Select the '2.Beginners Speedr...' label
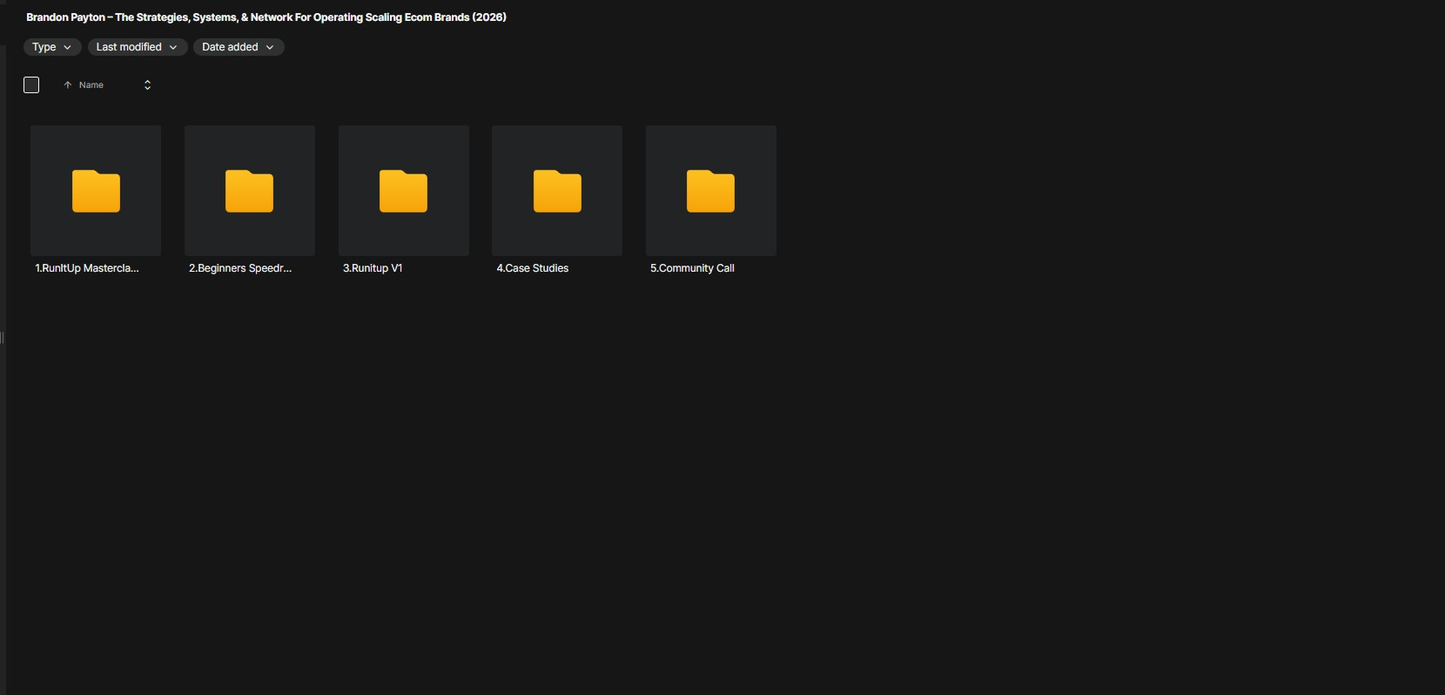1445x695 pixels. coord(240,268)
